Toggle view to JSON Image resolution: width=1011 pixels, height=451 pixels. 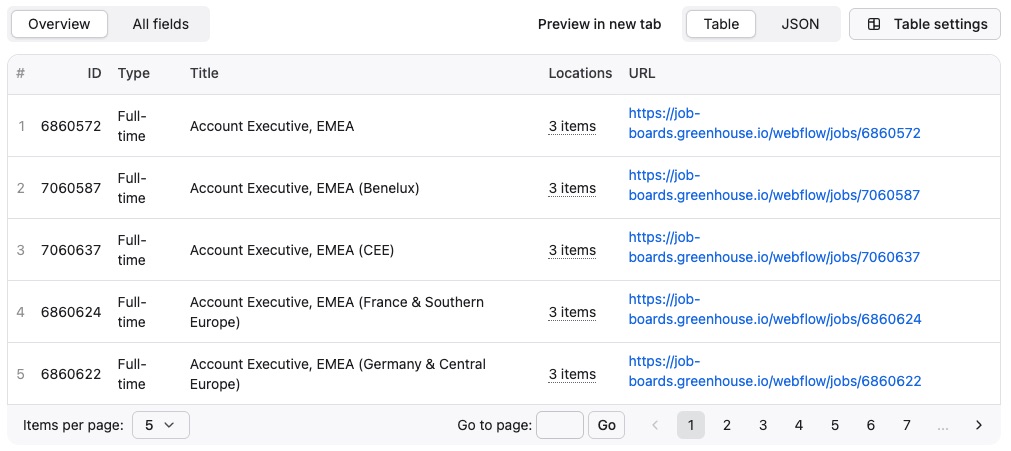pyautogui.click(x=800, y=24)
